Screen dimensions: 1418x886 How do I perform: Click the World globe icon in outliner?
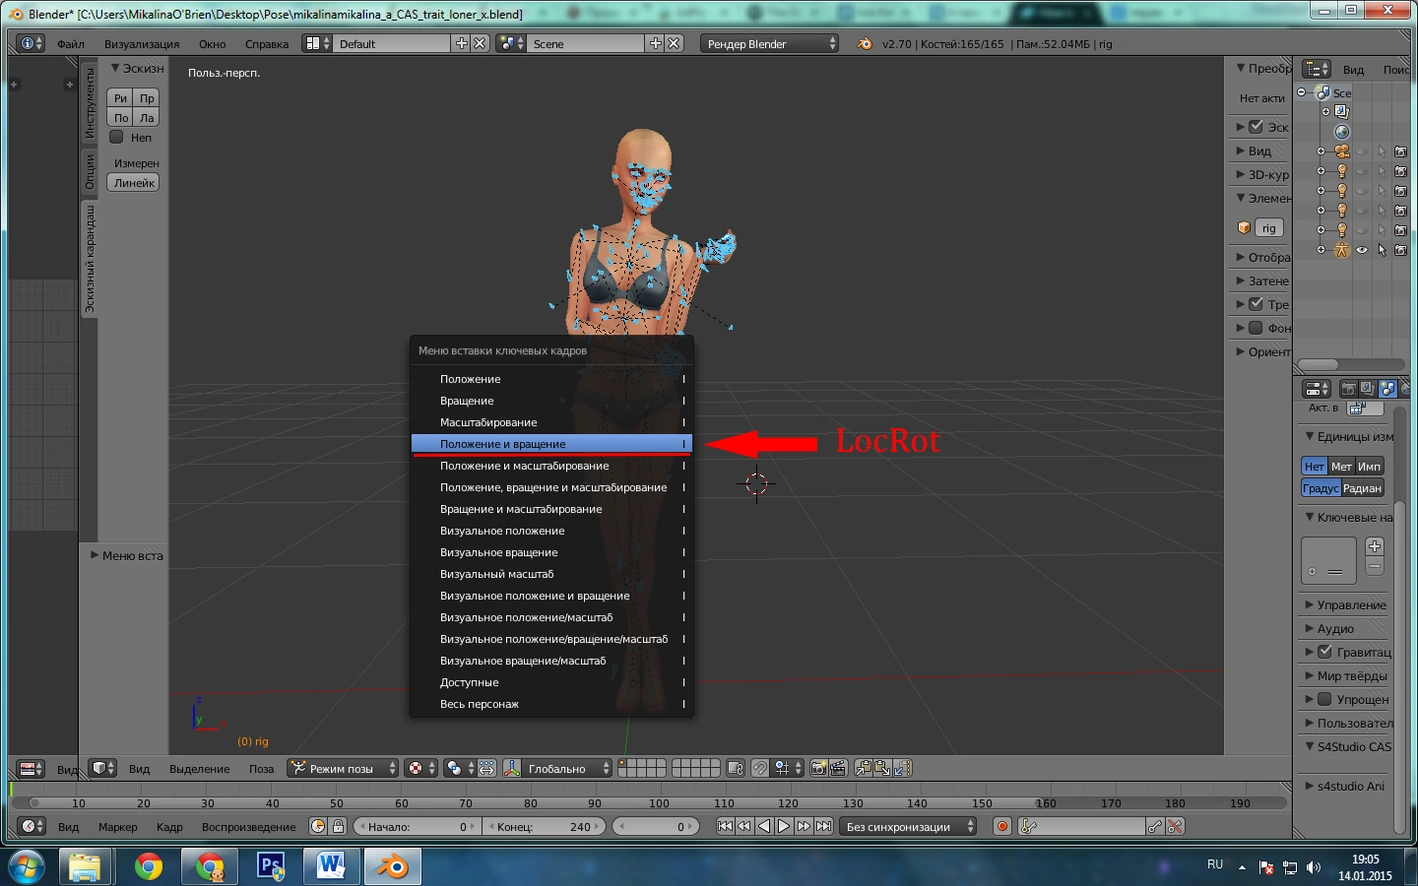1342,131
